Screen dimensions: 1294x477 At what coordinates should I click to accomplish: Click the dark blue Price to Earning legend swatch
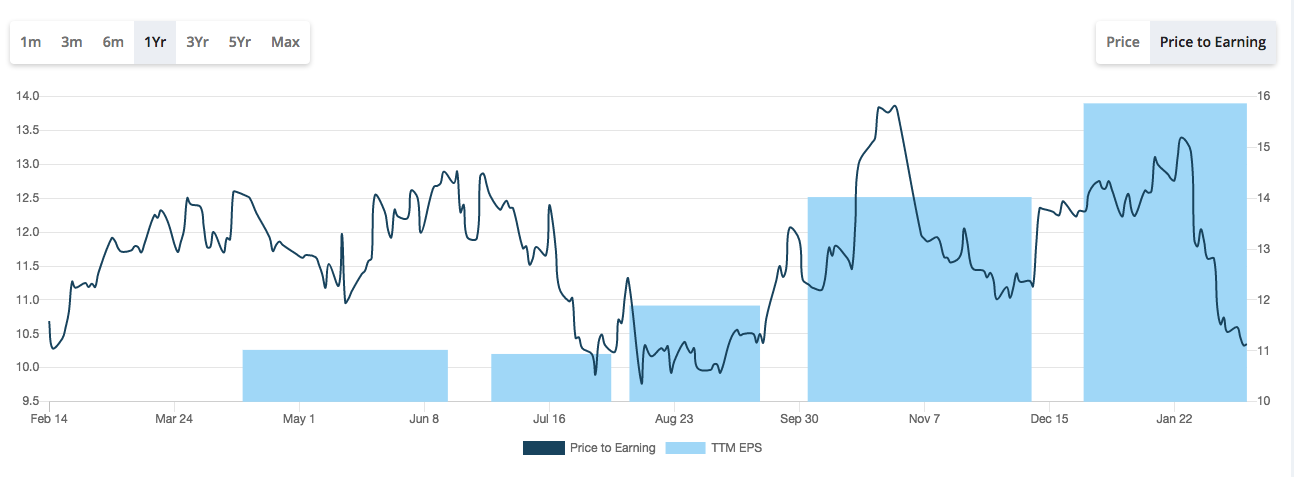pyautogui.click(x=543, y=448)
